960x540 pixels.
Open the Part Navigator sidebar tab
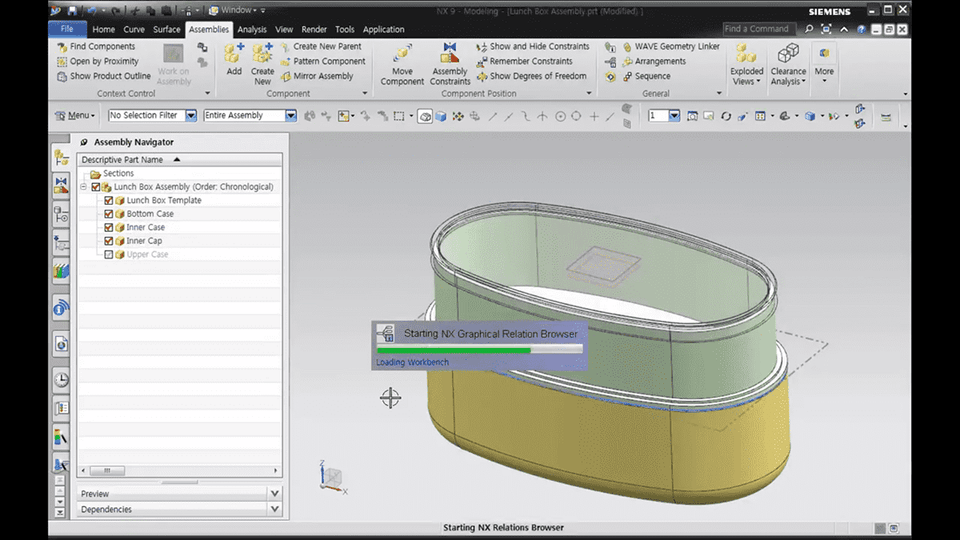pyautogui.click(x=61, y=214)
